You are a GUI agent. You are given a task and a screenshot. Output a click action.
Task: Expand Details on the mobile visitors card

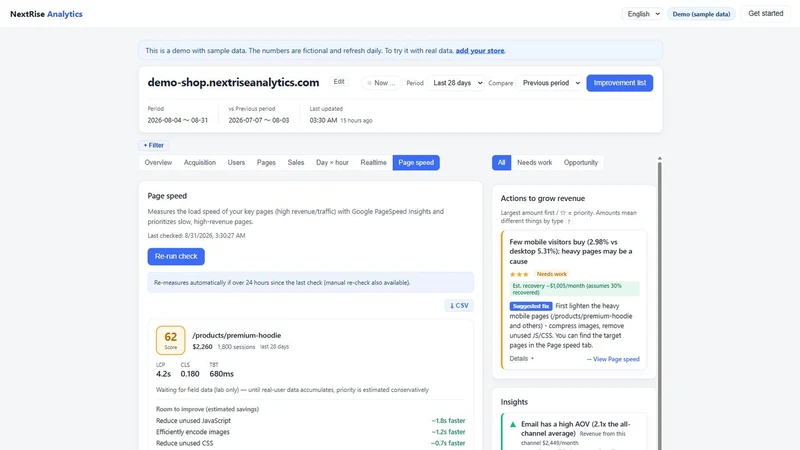pyautogui.click(x=521, y=358)
